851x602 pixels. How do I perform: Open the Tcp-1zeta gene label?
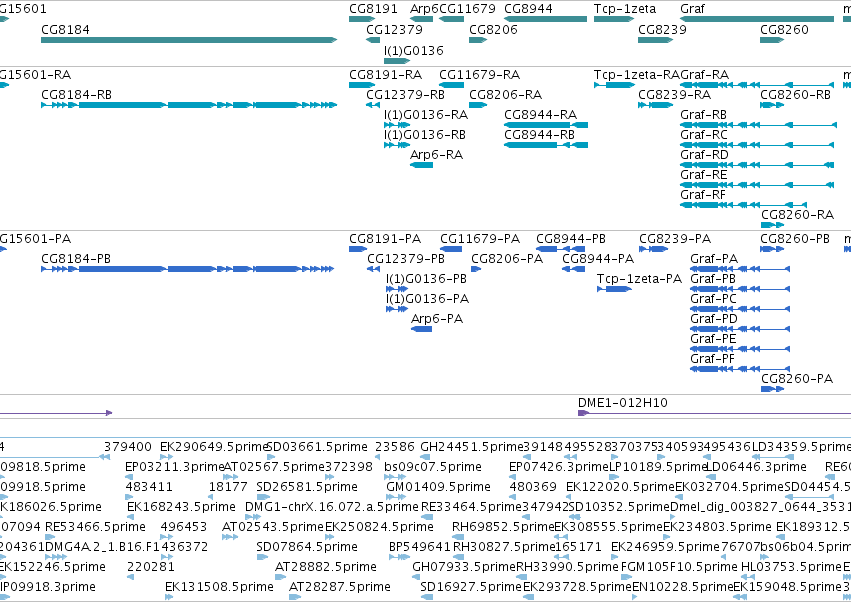tap(625, 9)
